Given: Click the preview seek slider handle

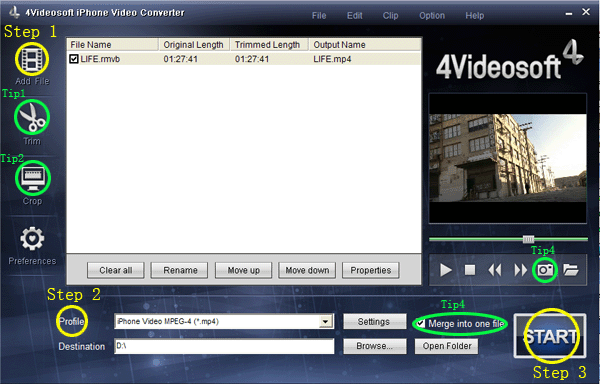Looking at the screenshot, I should coord(528,239).
